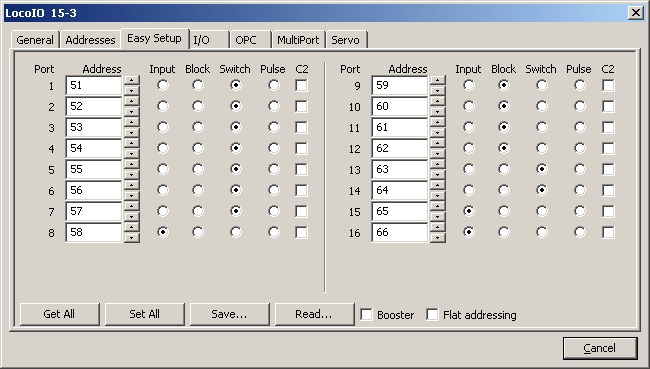
Task: Decrease port 5 address with down arrow
Action: [x=131, y=175]
